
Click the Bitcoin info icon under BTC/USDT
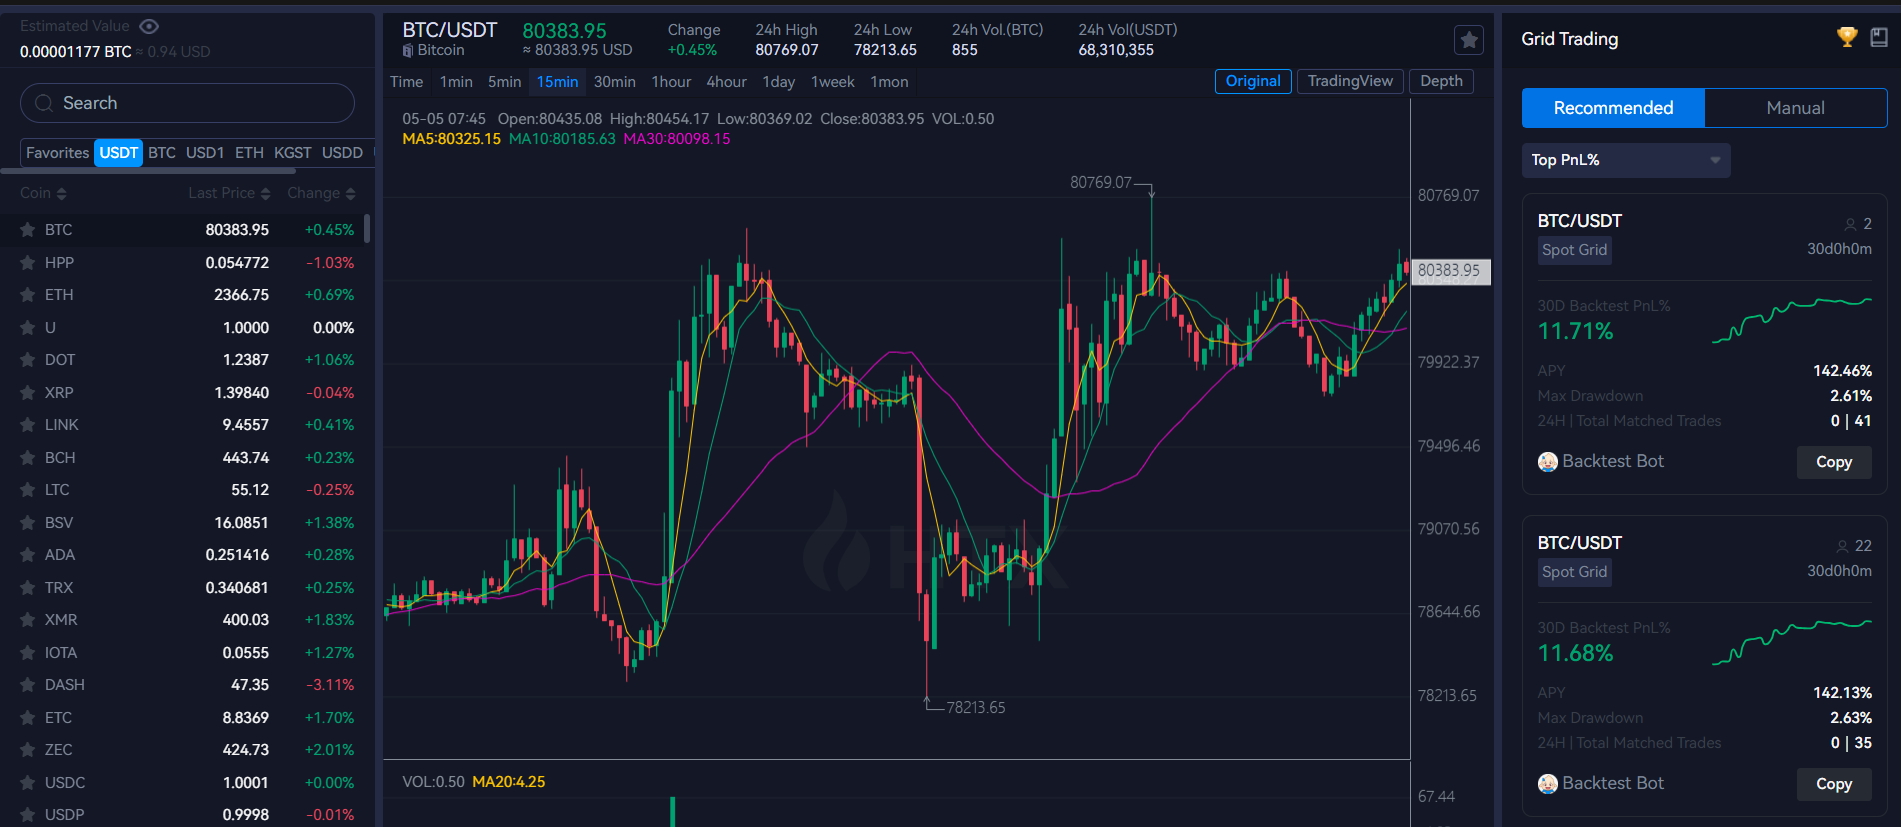pos(408,50)
